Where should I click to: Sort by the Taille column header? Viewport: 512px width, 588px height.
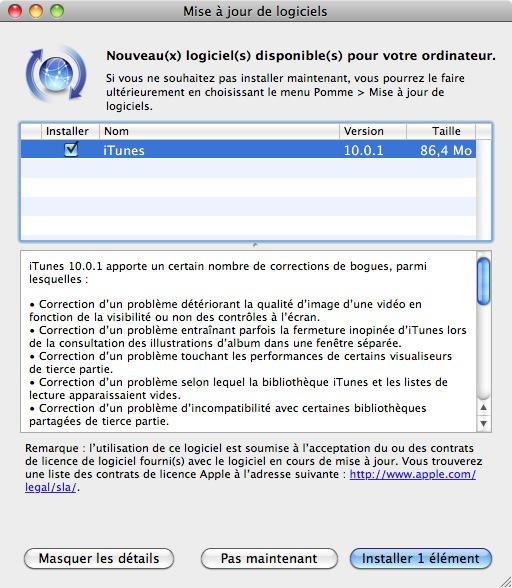pyautogui.click(x=441, y=131)
